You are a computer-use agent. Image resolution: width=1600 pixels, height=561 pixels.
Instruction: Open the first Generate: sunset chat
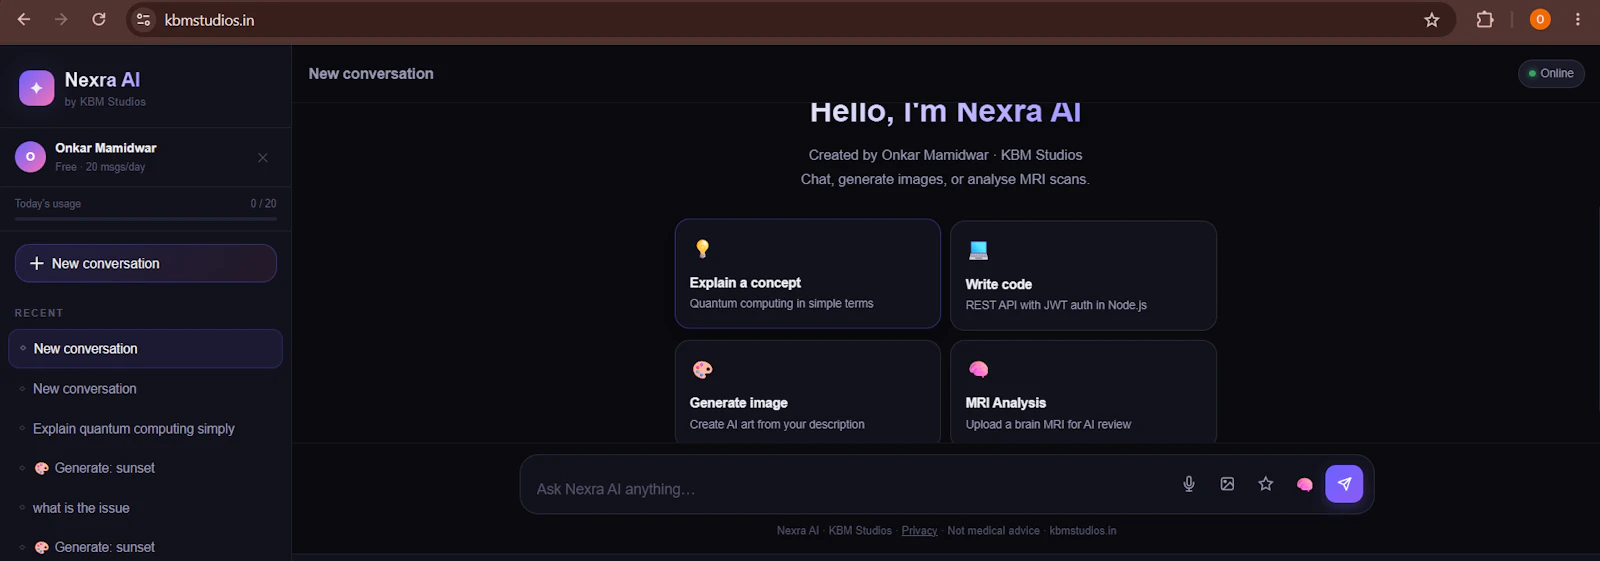146,468
